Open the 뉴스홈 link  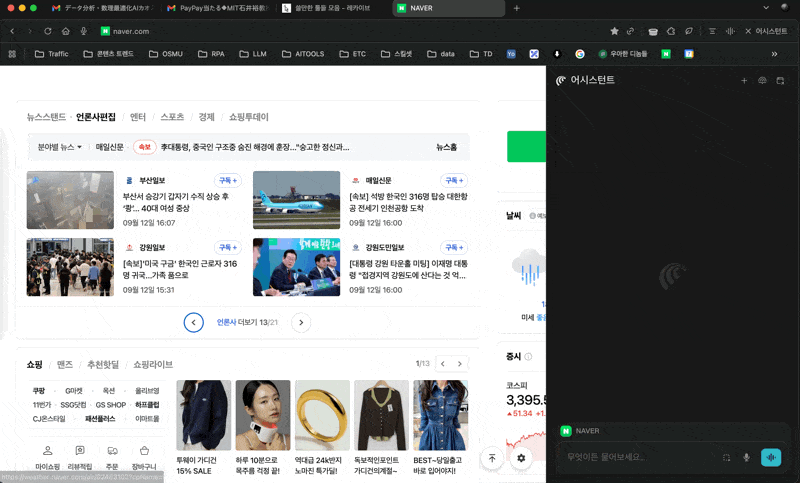click(x=446, y=147)
